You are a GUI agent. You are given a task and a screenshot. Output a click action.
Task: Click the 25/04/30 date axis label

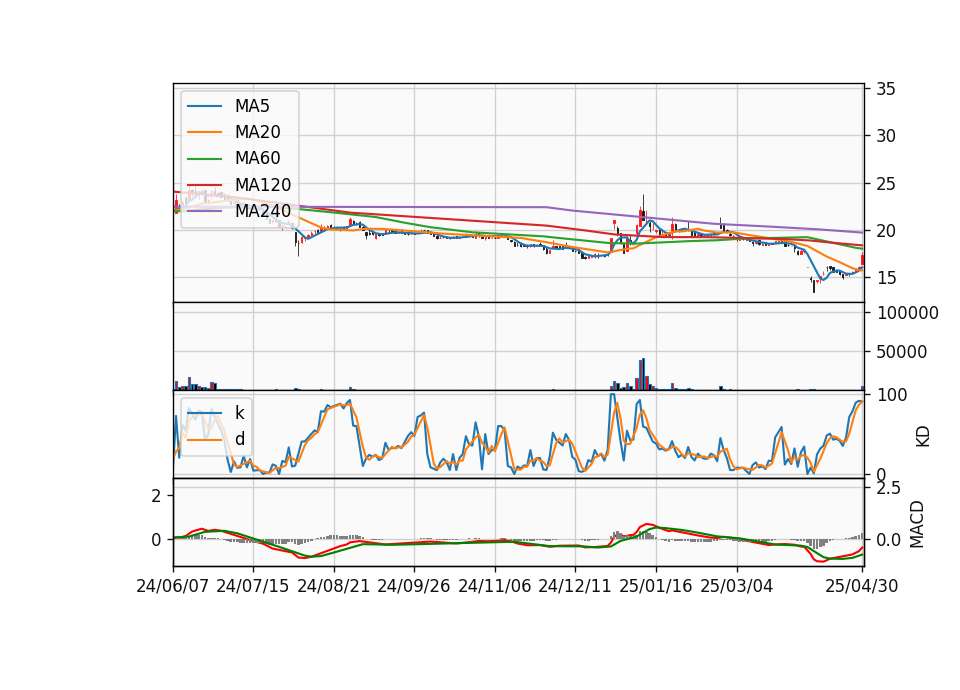point(862,587)
